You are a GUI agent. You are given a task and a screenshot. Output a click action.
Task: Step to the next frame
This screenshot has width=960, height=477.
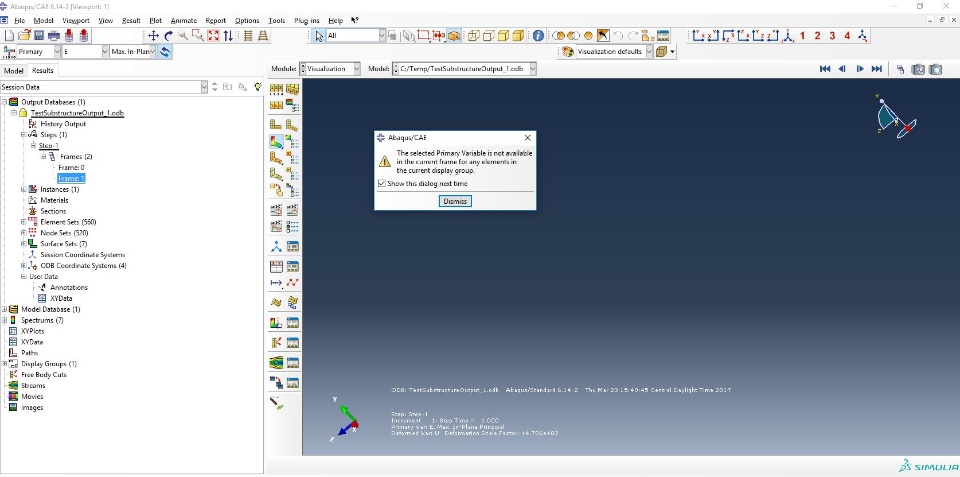[x=860, y=69]
